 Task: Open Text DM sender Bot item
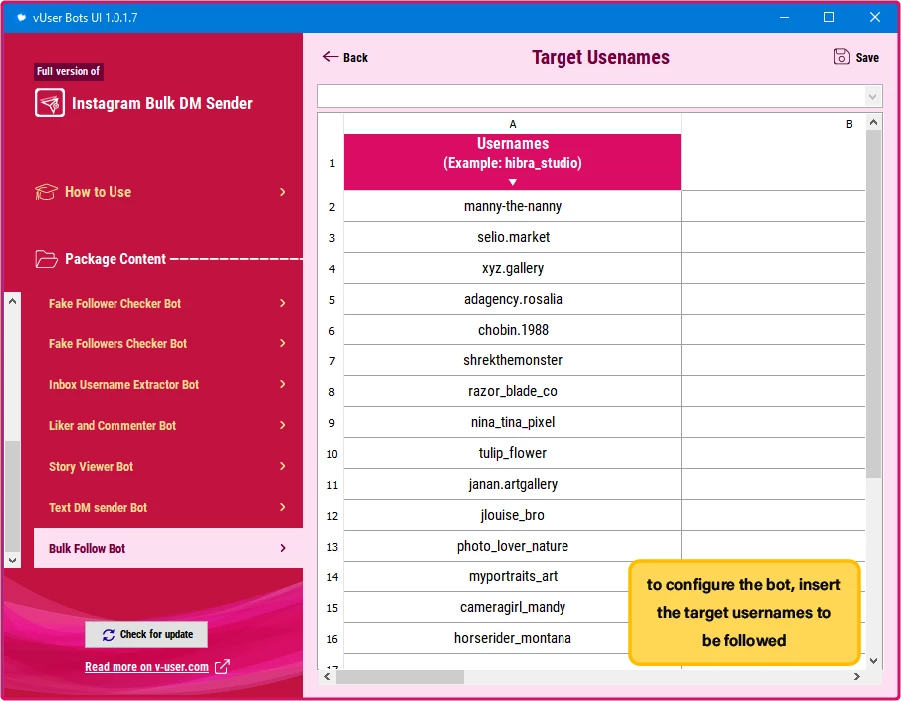click(x=168, y=507)
